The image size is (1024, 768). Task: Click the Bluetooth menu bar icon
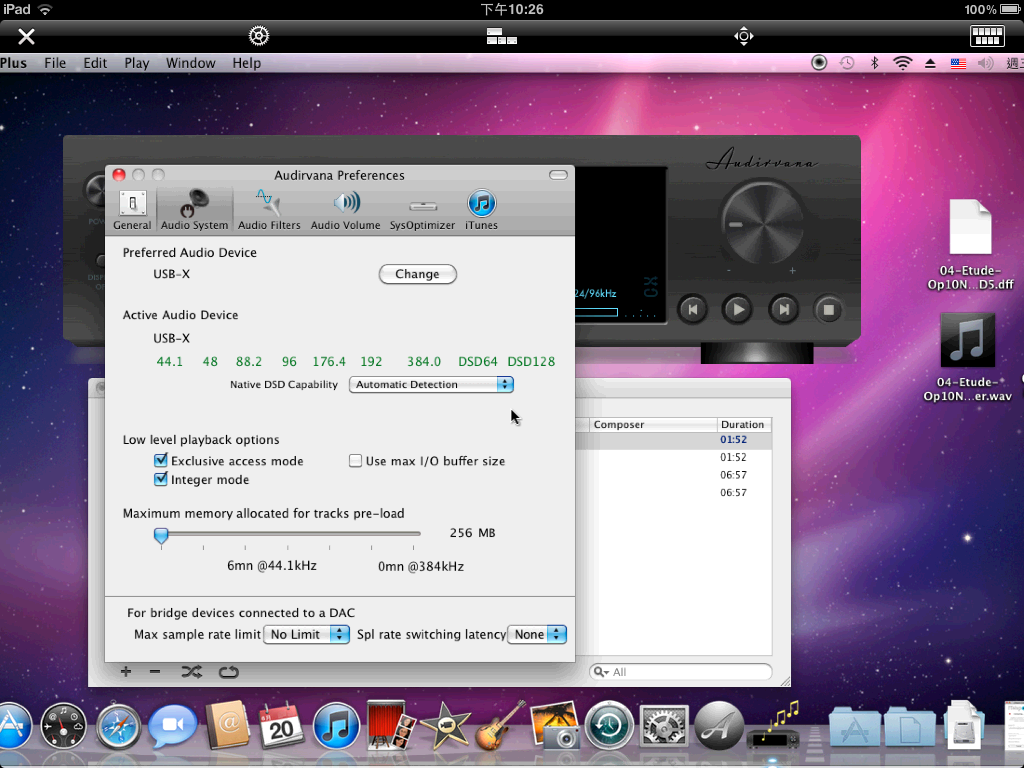(x=874, y=63)
